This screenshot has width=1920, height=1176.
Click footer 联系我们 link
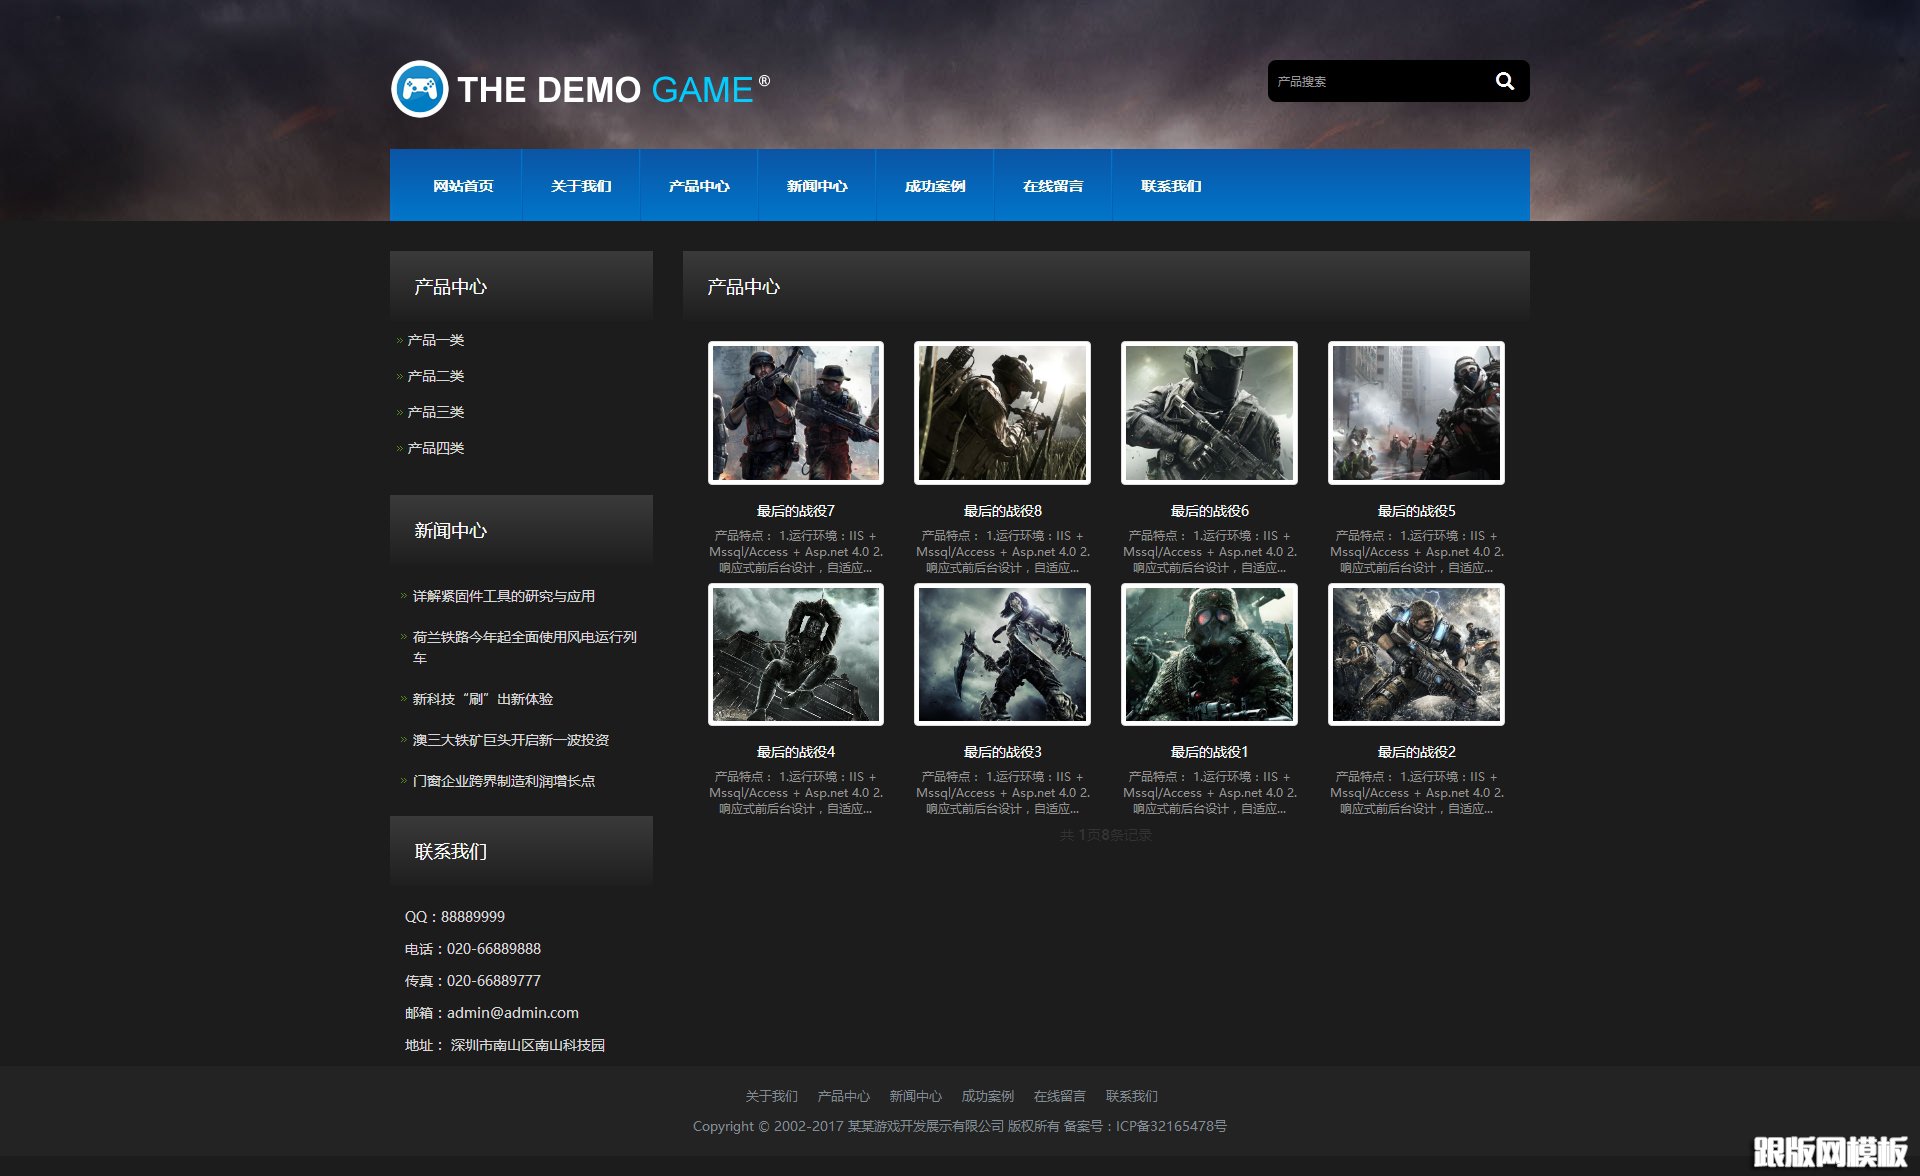pos(1131,1096)
